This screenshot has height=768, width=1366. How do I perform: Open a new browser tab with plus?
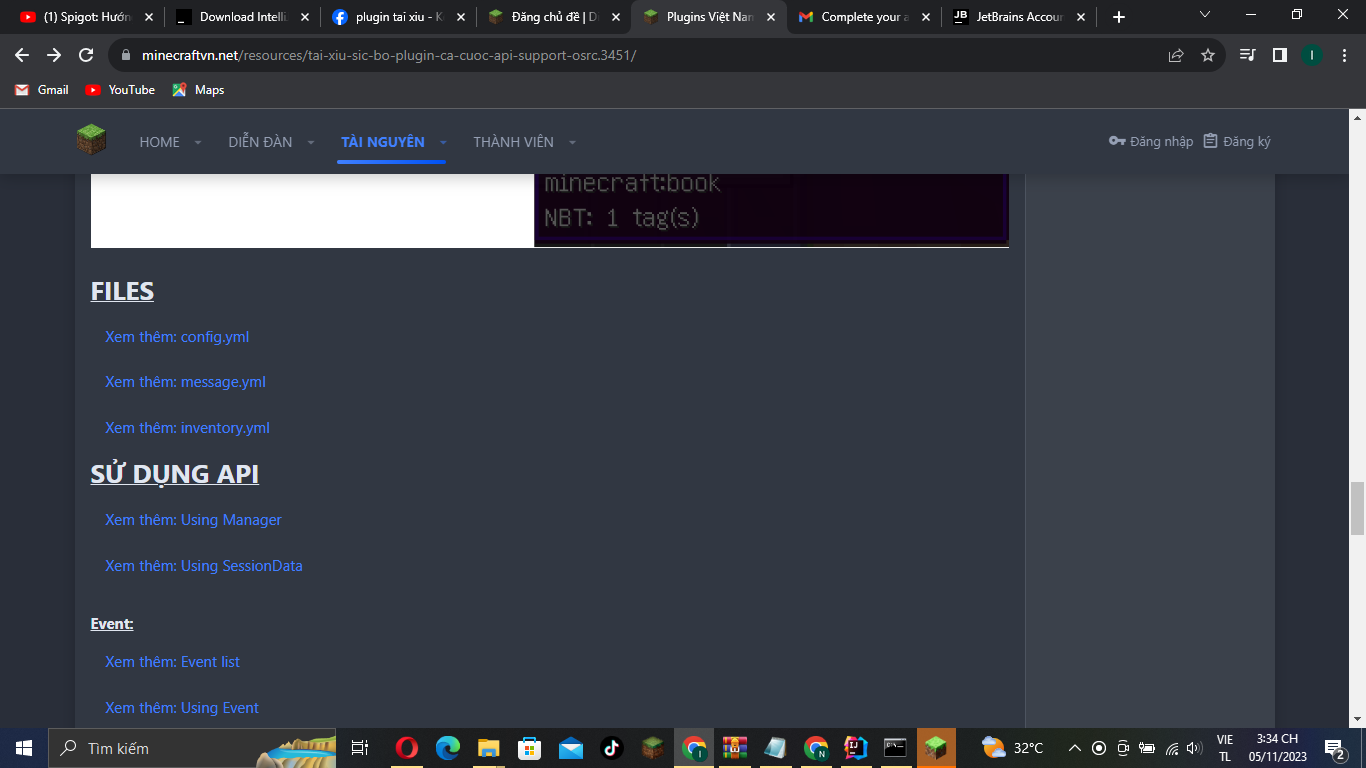pos(1119,17)
